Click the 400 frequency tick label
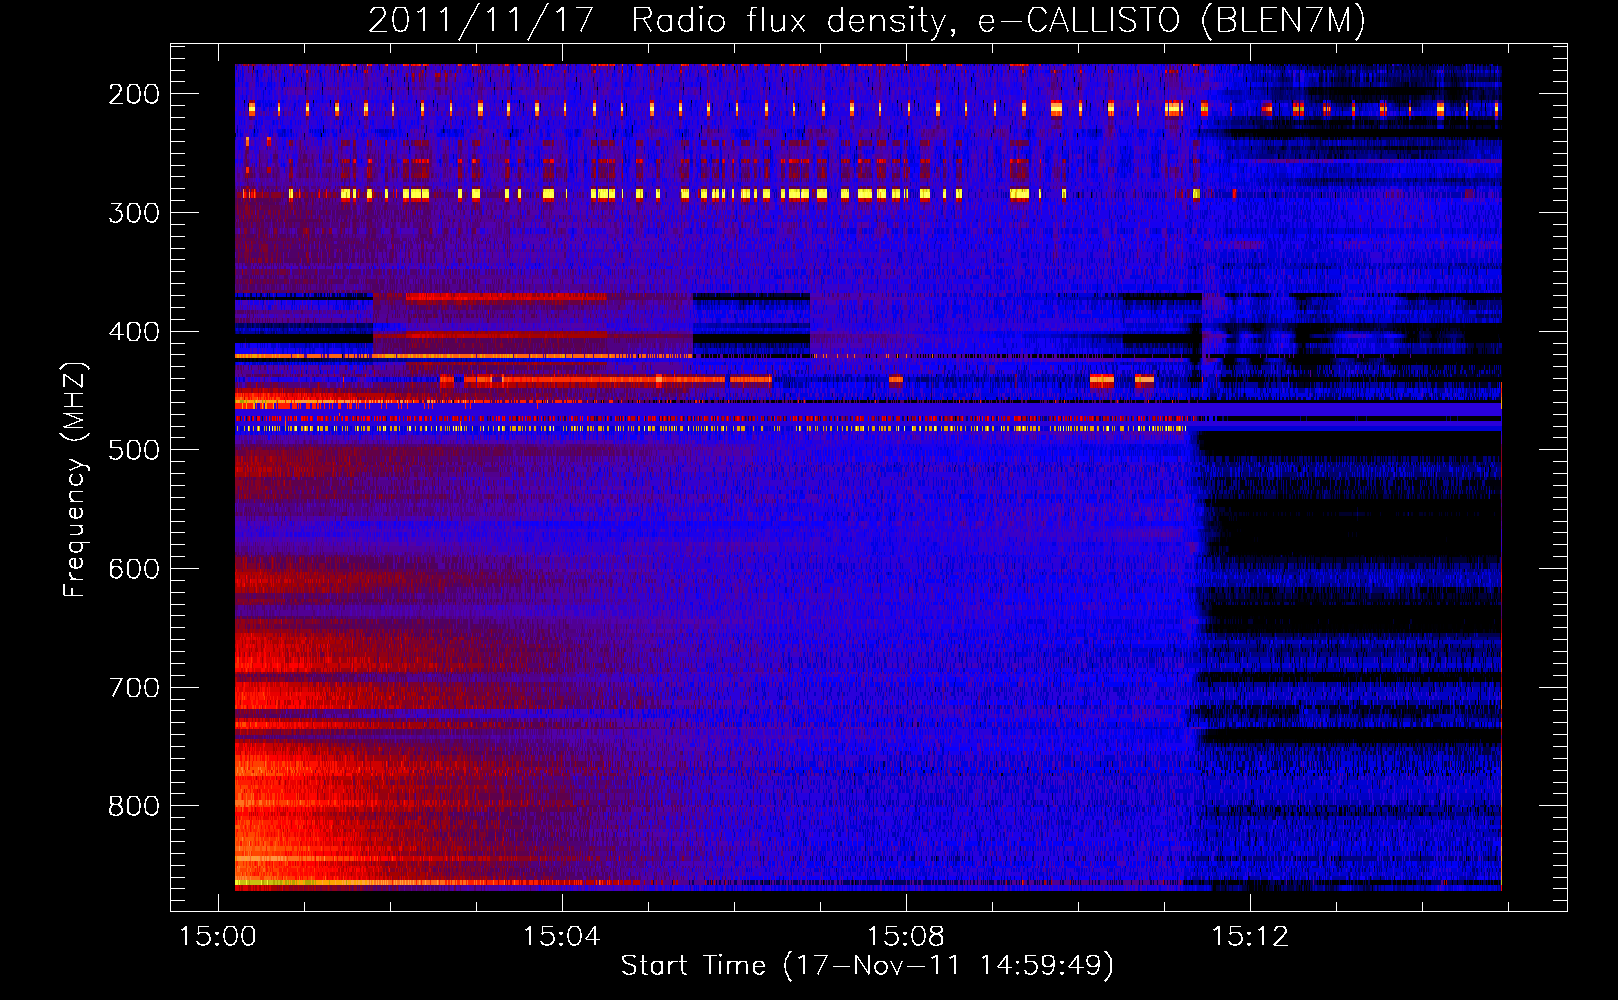Viewport: 1618px width, 1000px height. 134,332
